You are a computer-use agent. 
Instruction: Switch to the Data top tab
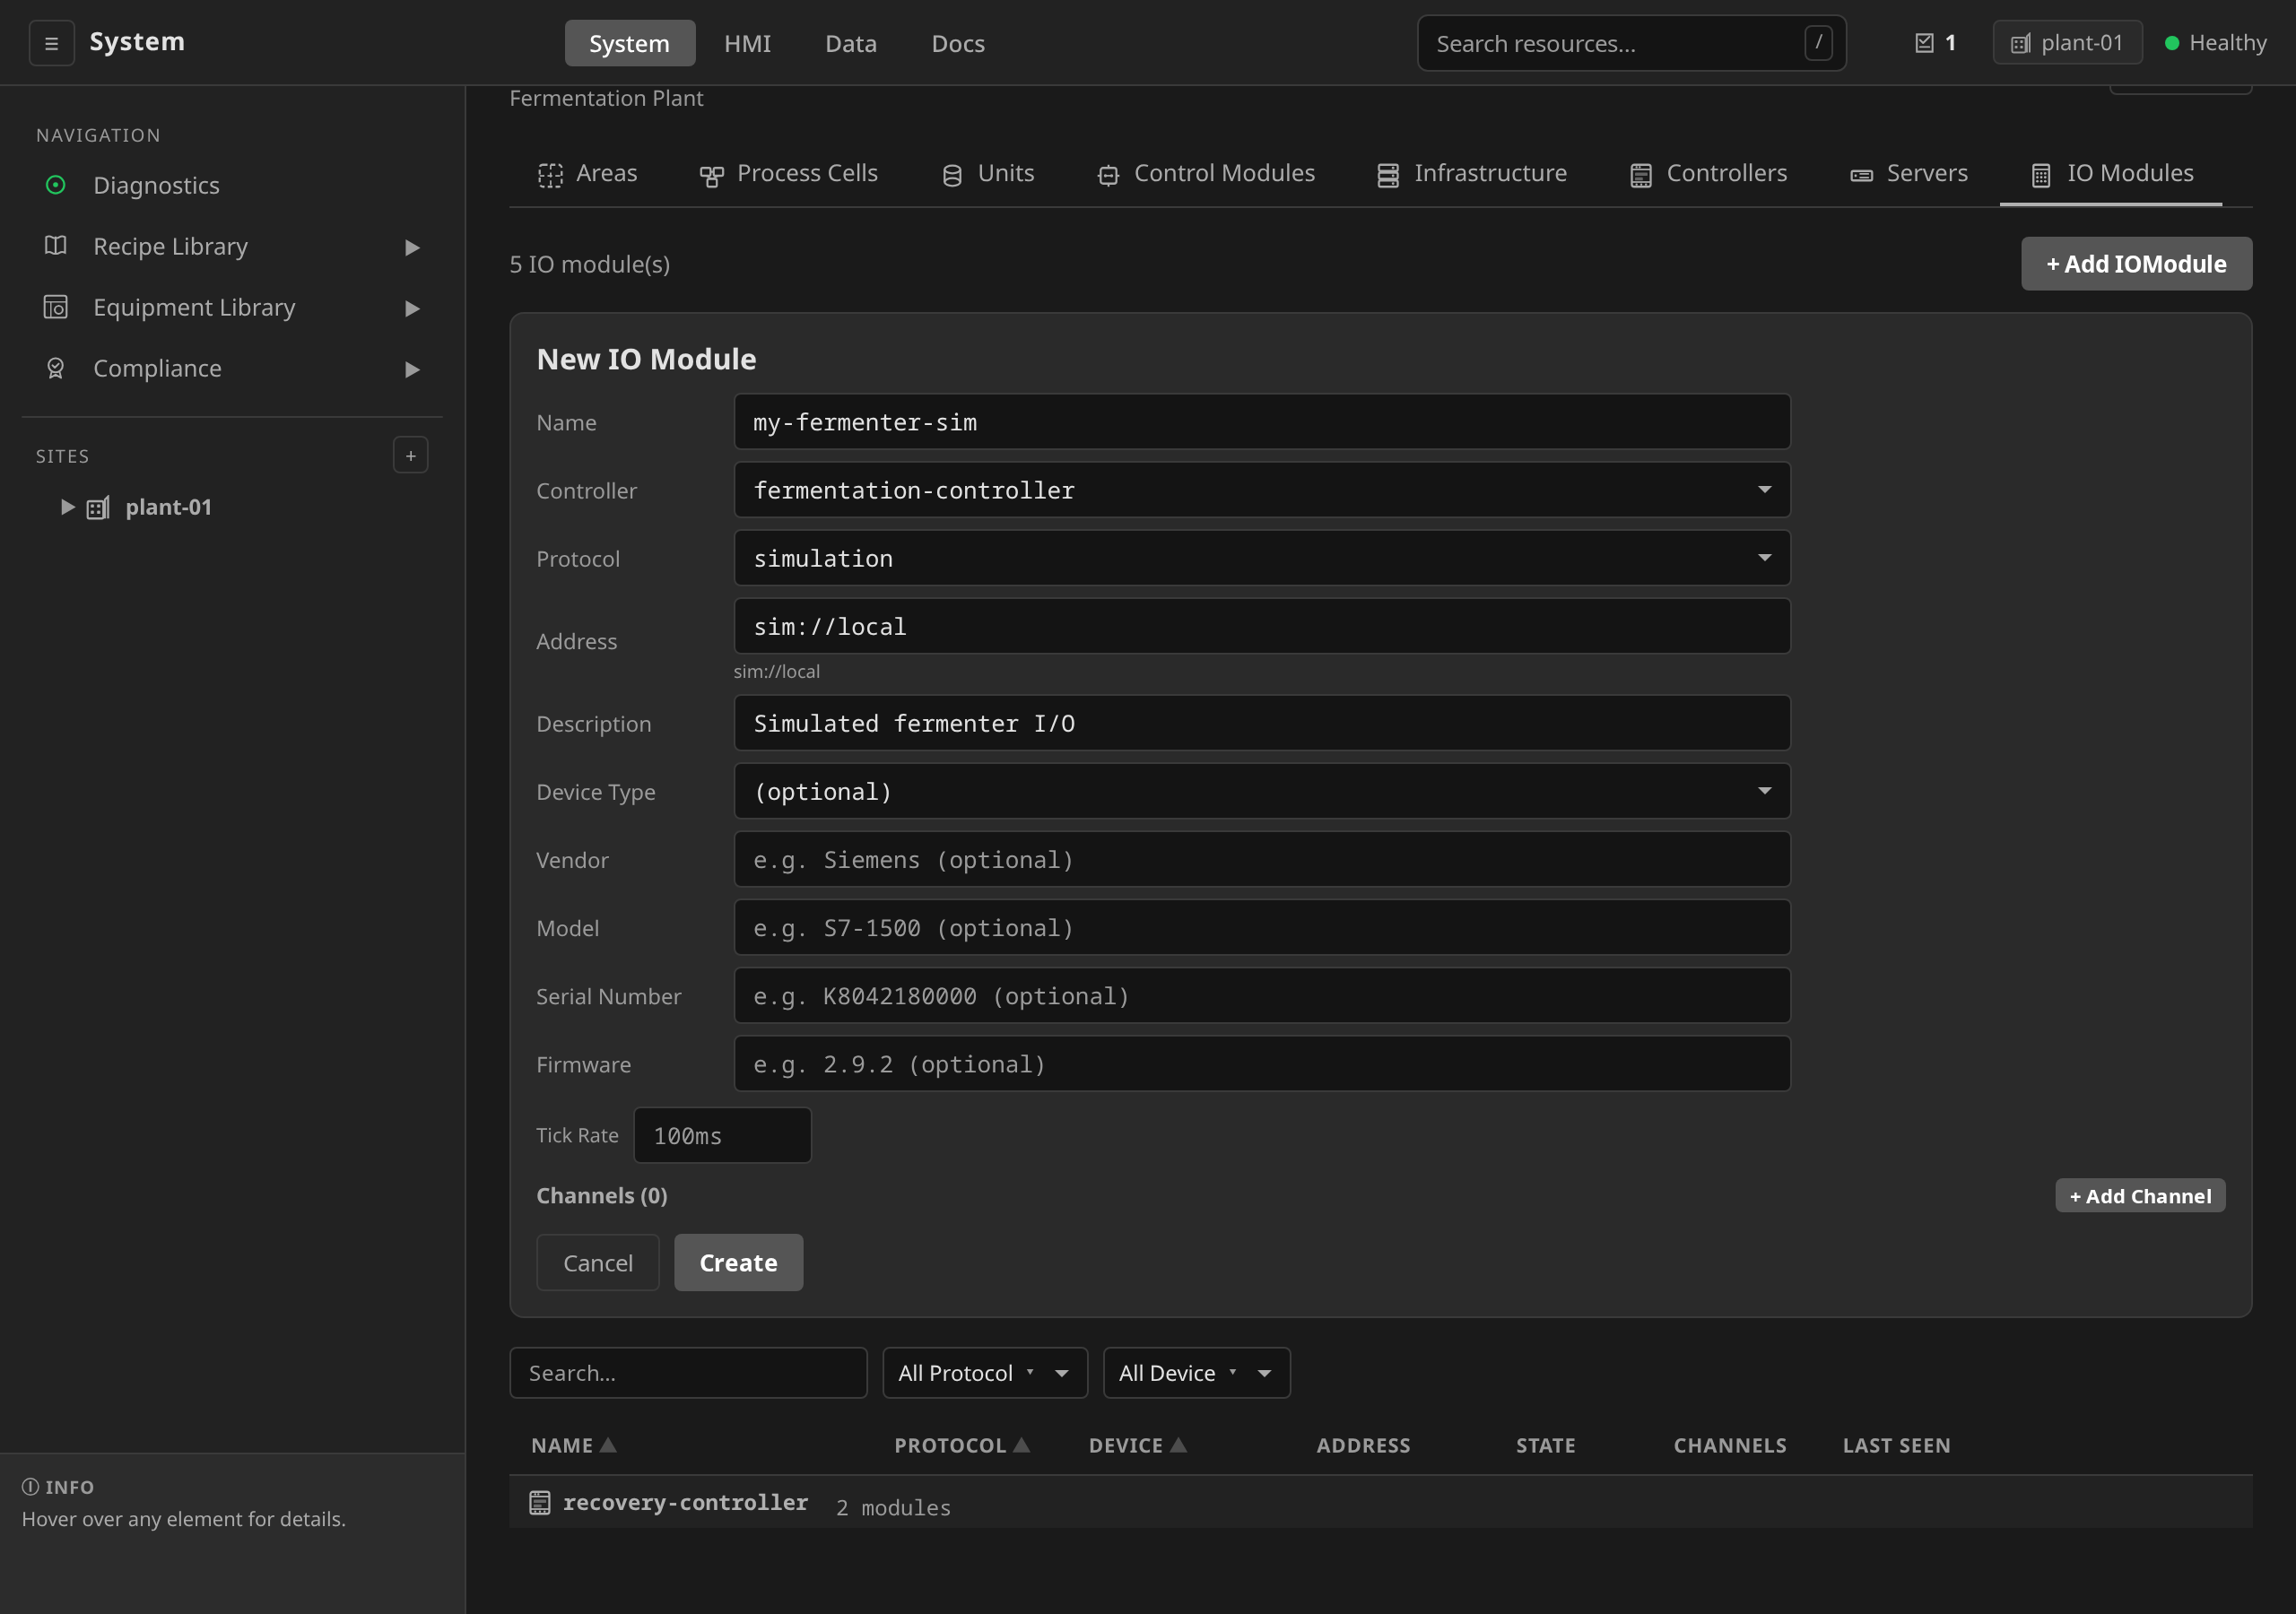point(851,43)
